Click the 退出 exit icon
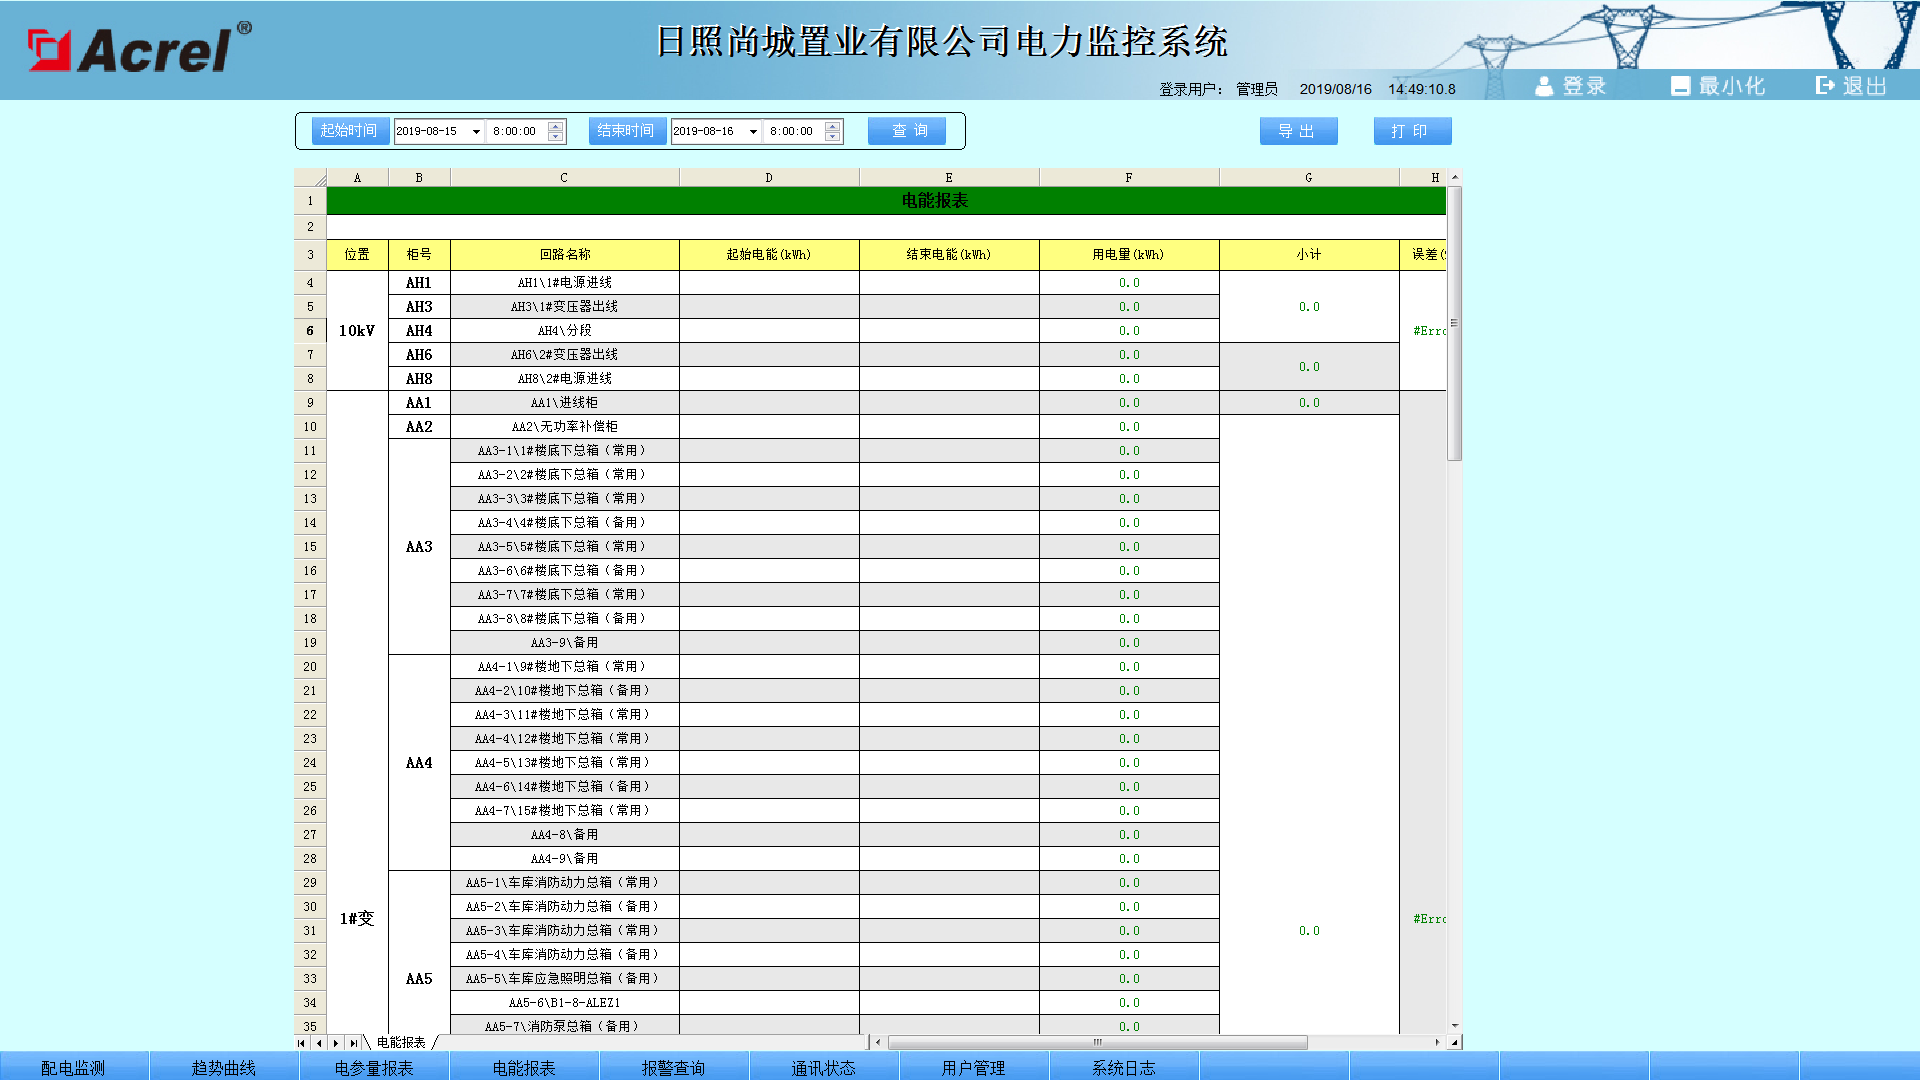 pyautogui.click(x=1825, y=86)
